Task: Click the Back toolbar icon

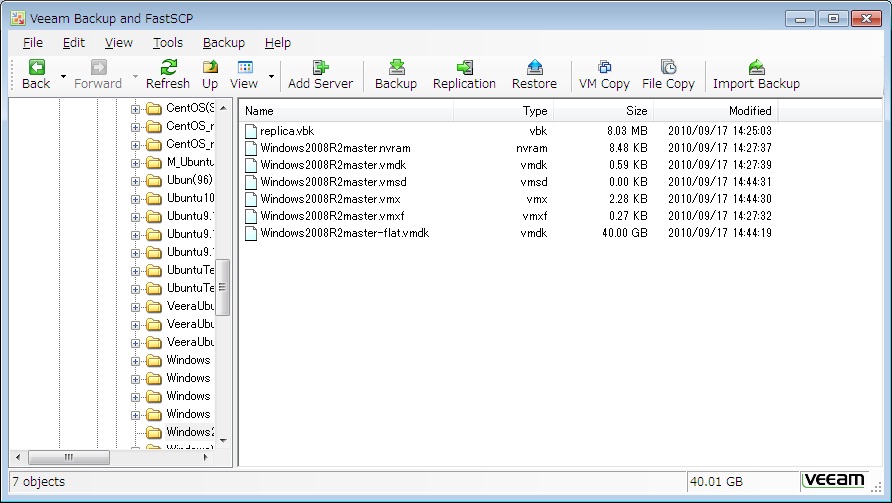Action: (x=36, y=67)
